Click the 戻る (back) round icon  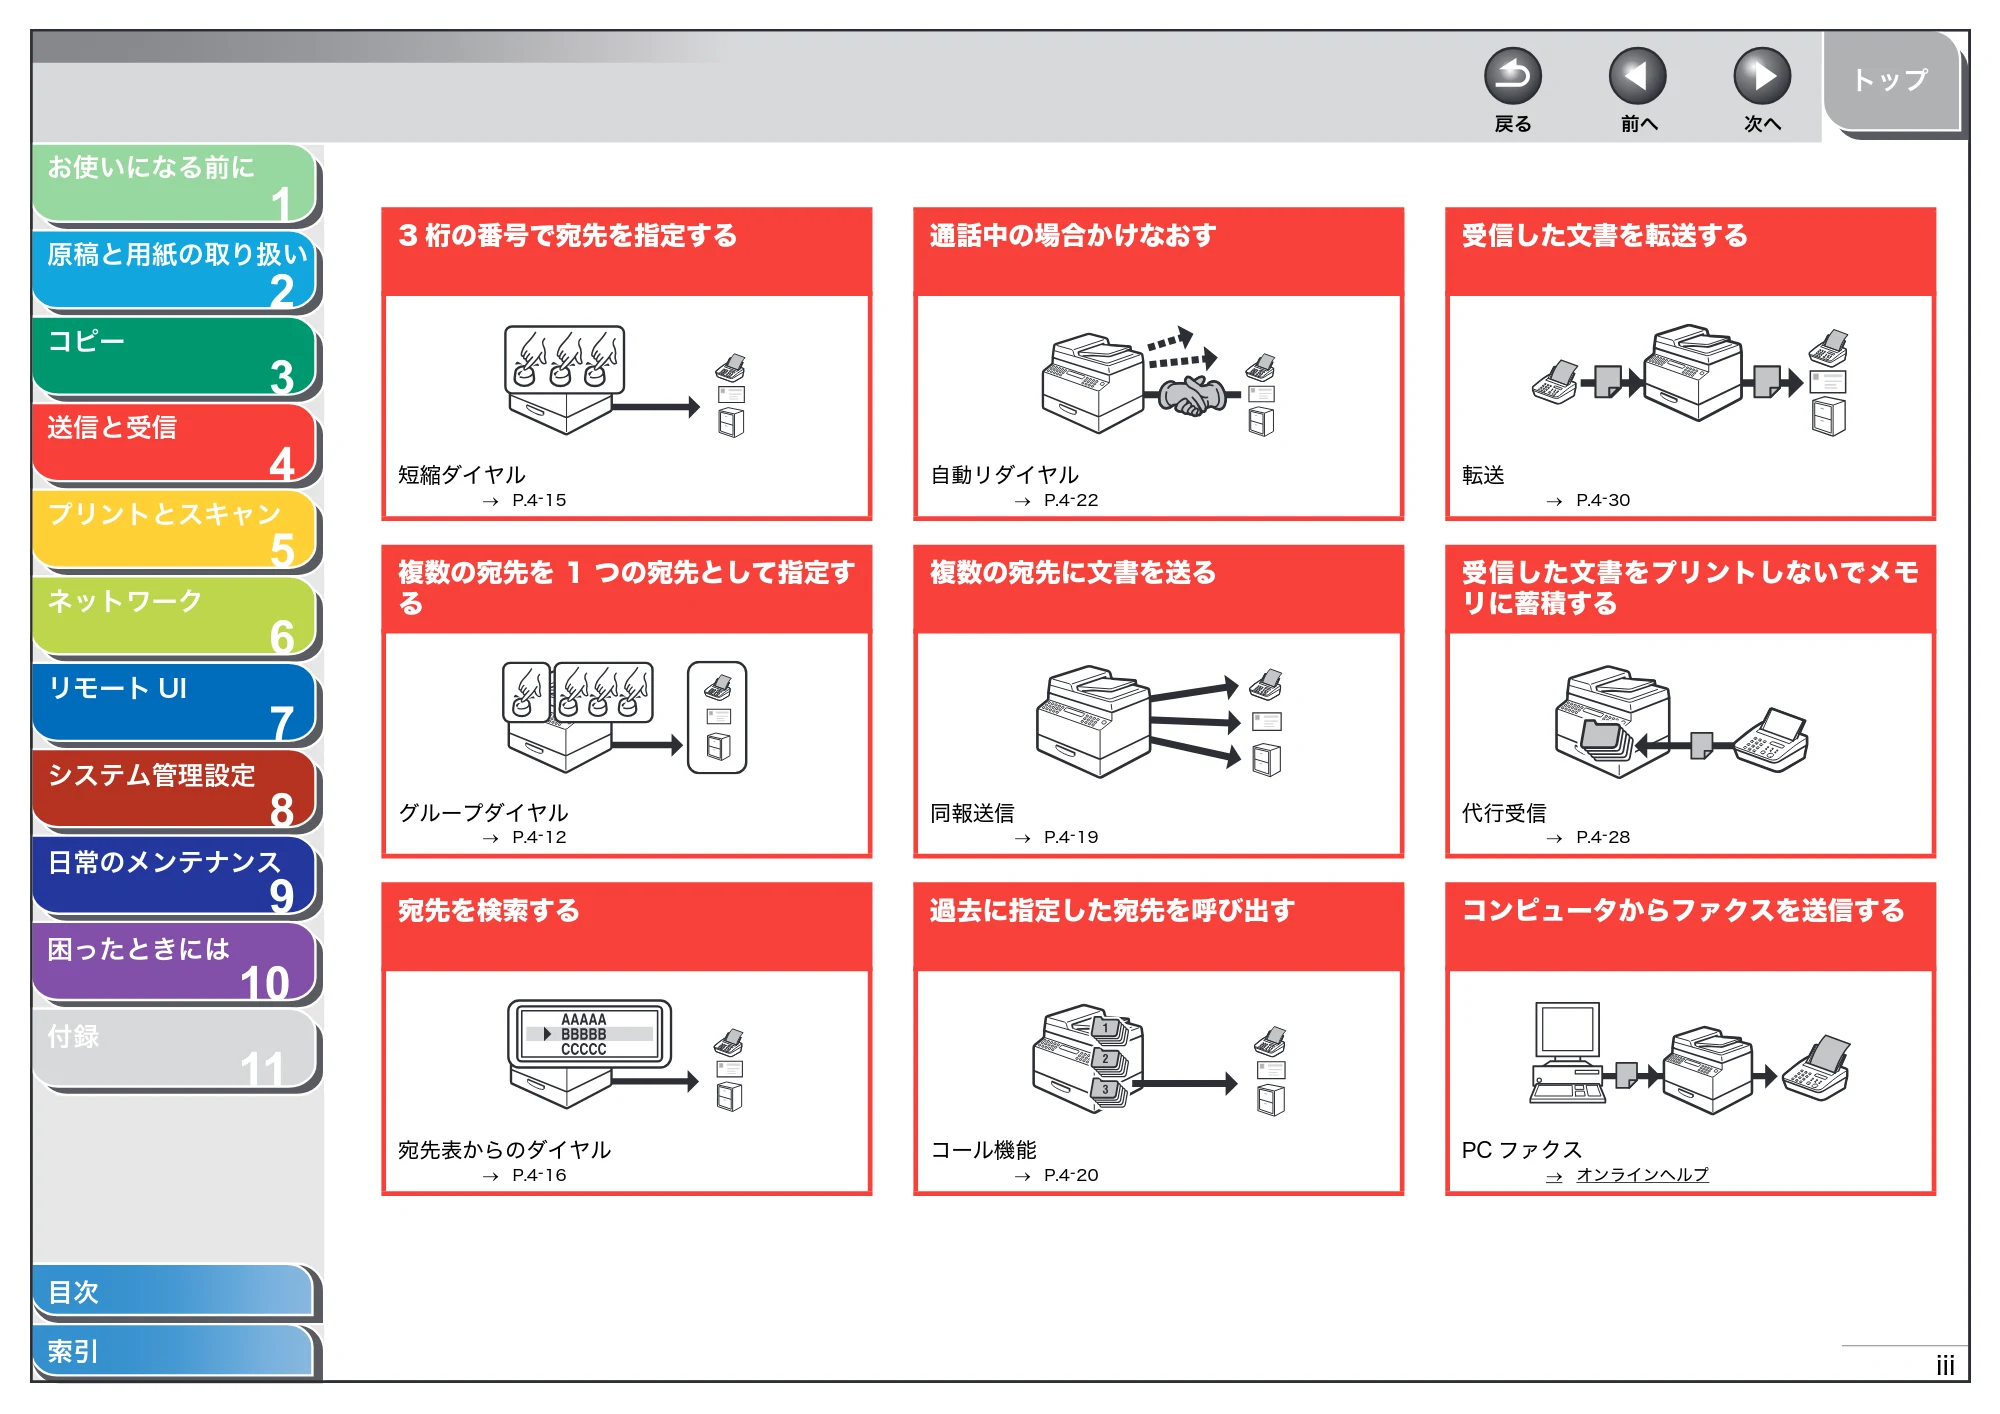click(x=1512, y=76)
